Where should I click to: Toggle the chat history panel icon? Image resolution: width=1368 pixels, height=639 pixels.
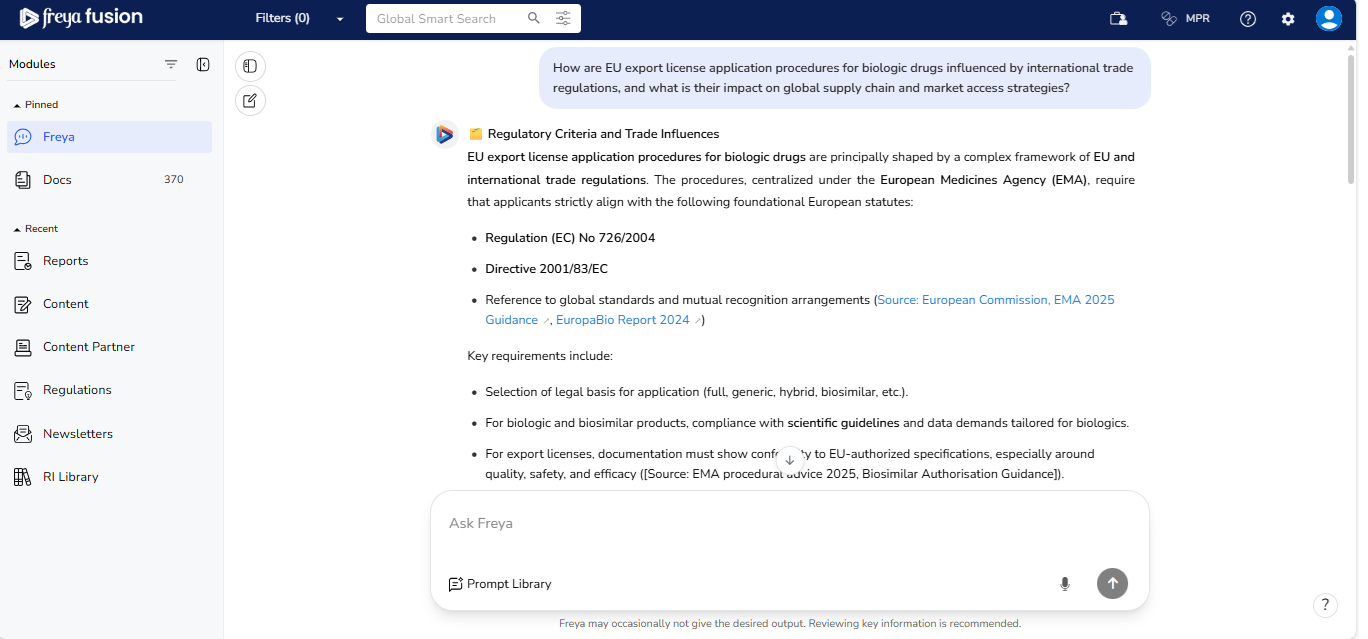[250, 66]
